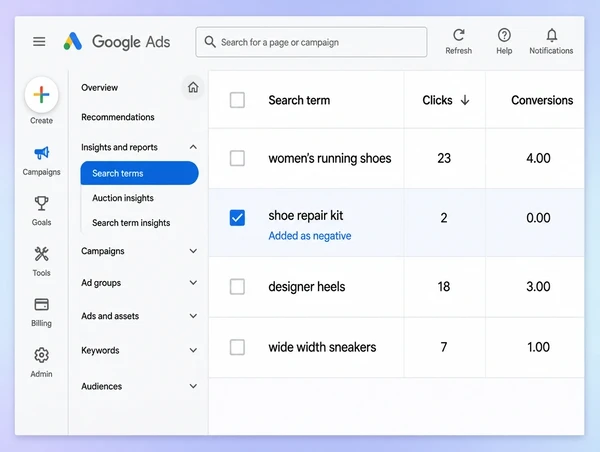Click the home icon beside Overview
The height and width of the screenshot is (452, 600).
pos(193,88)
